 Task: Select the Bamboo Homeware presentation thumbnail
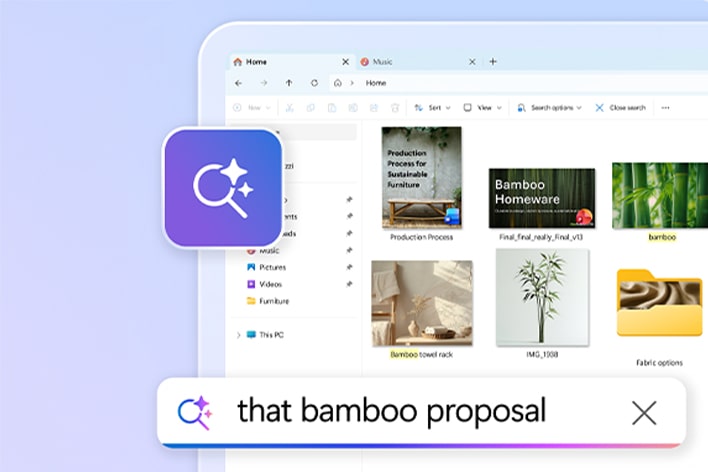(x=541, y=198)
